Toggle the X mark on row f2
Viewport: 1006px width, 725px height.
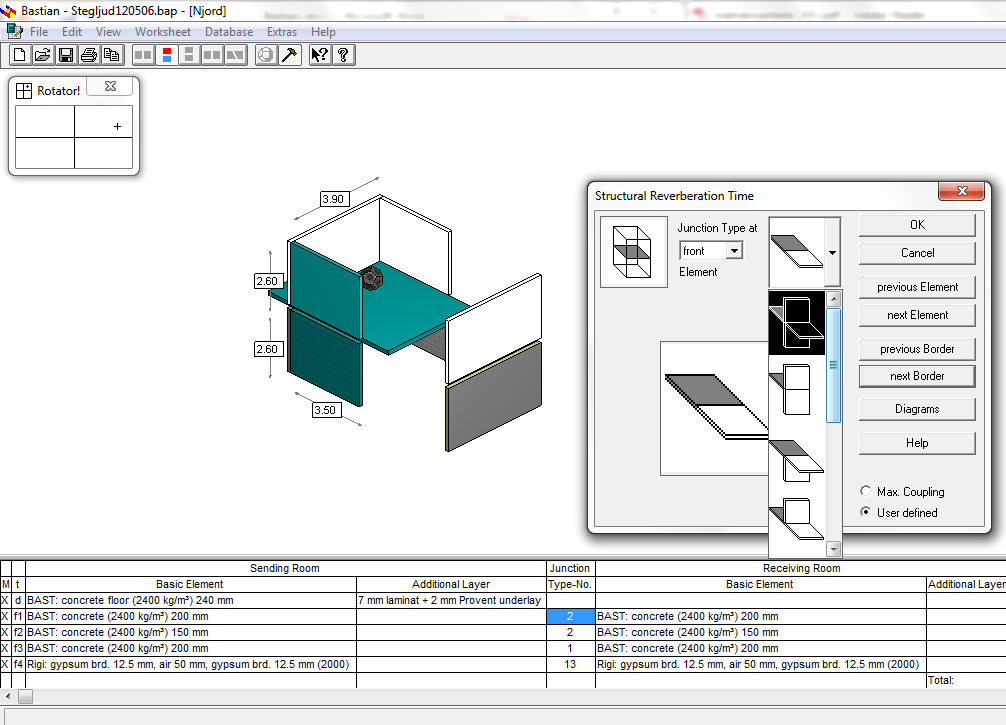point(6,633)
